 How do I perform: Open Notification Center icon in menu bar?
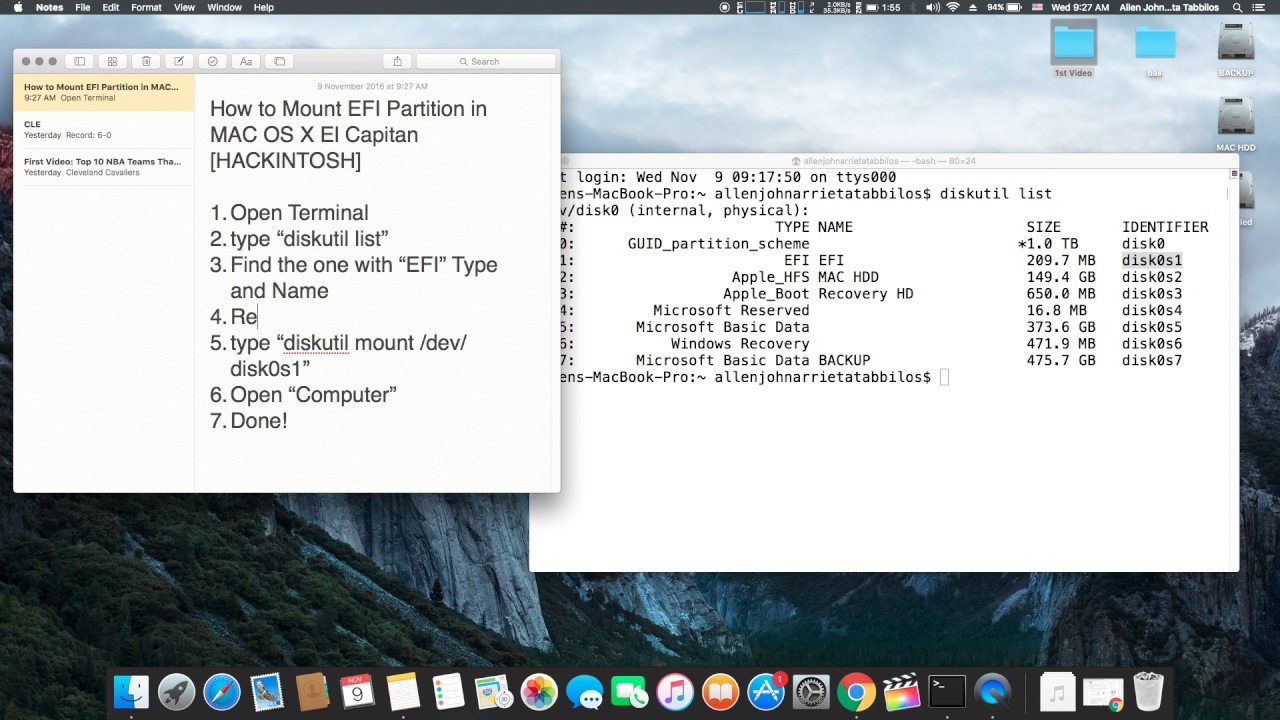point(1259,7)
